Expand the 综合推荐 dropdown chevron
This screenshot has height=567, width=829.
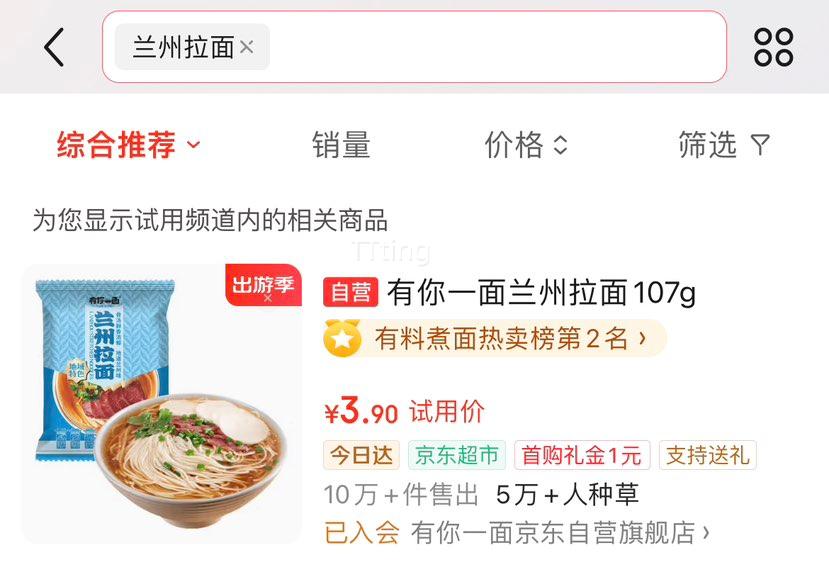coord(194,144)
